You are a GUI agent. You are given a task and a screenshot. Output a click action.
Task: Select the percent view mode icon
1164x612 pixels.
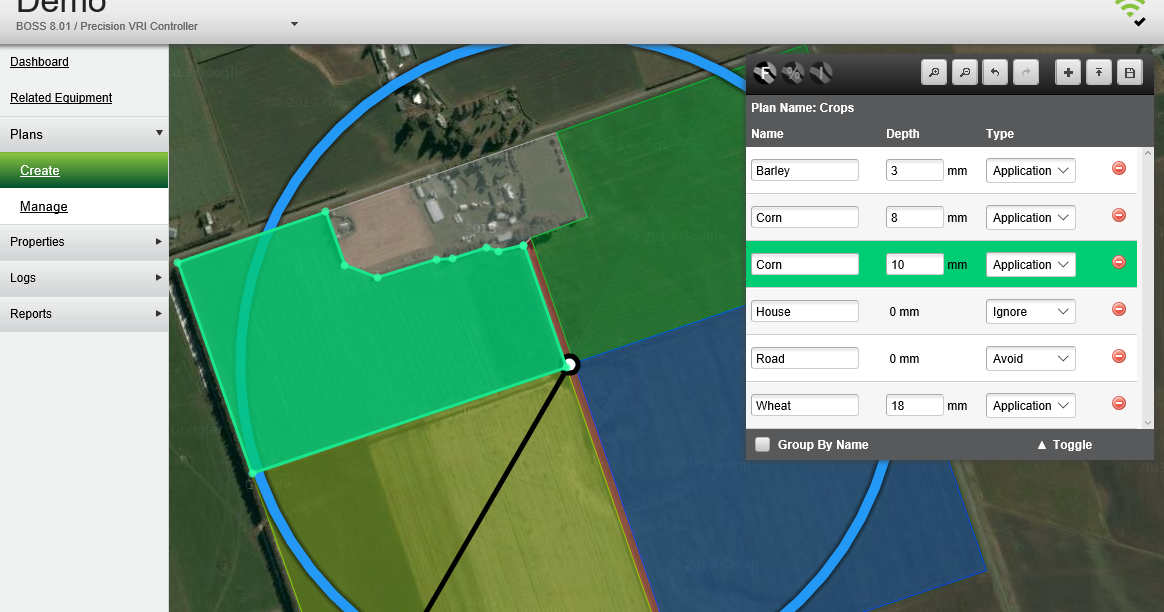793,72
